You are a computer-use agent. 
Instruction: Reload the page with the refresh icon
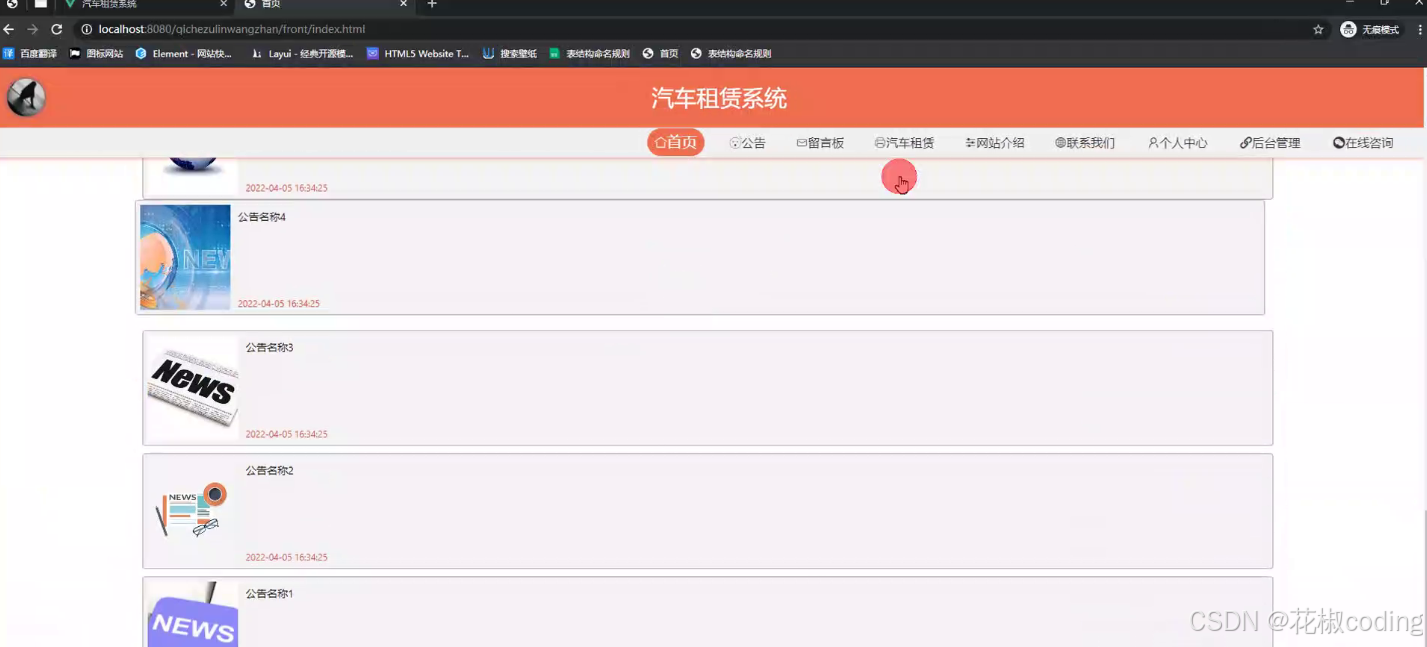click(x=57, y=29)
